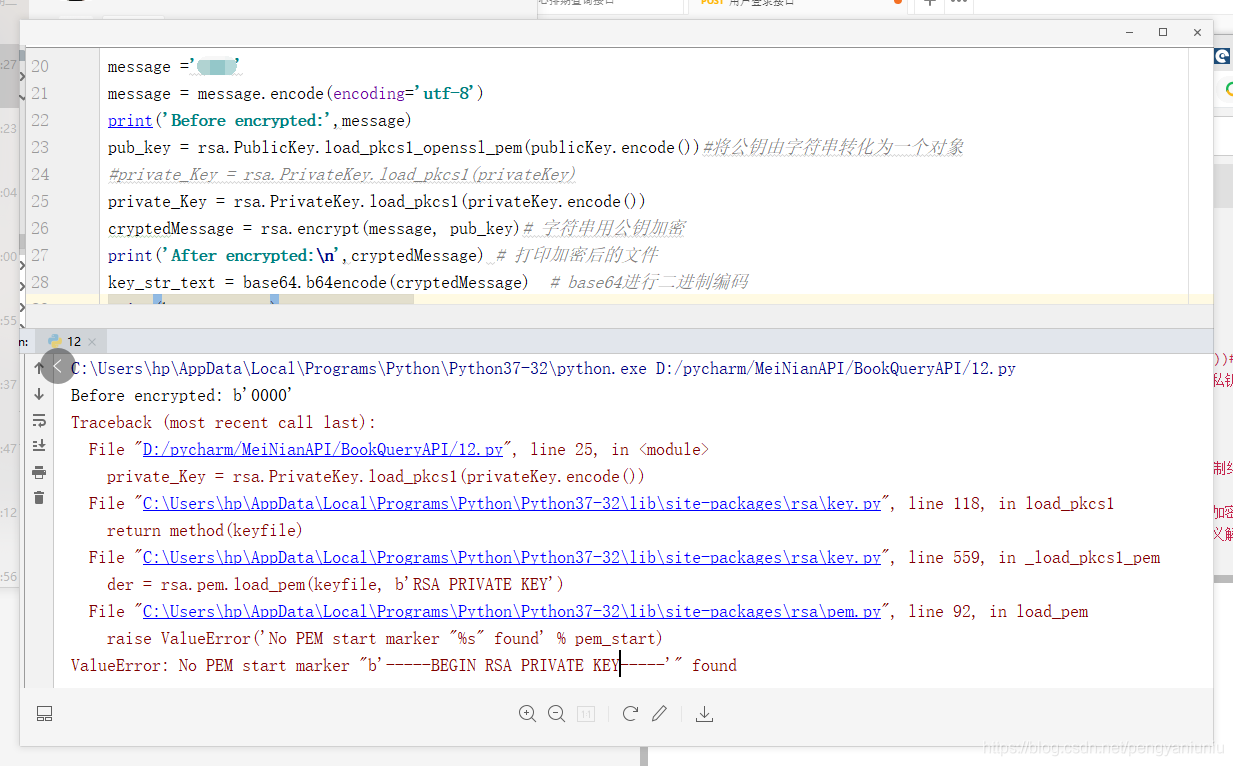1233x766 pixels.
Task: Toggle scroll-to-end in the console
Action: pyautogui.click(x=39, y=446)
